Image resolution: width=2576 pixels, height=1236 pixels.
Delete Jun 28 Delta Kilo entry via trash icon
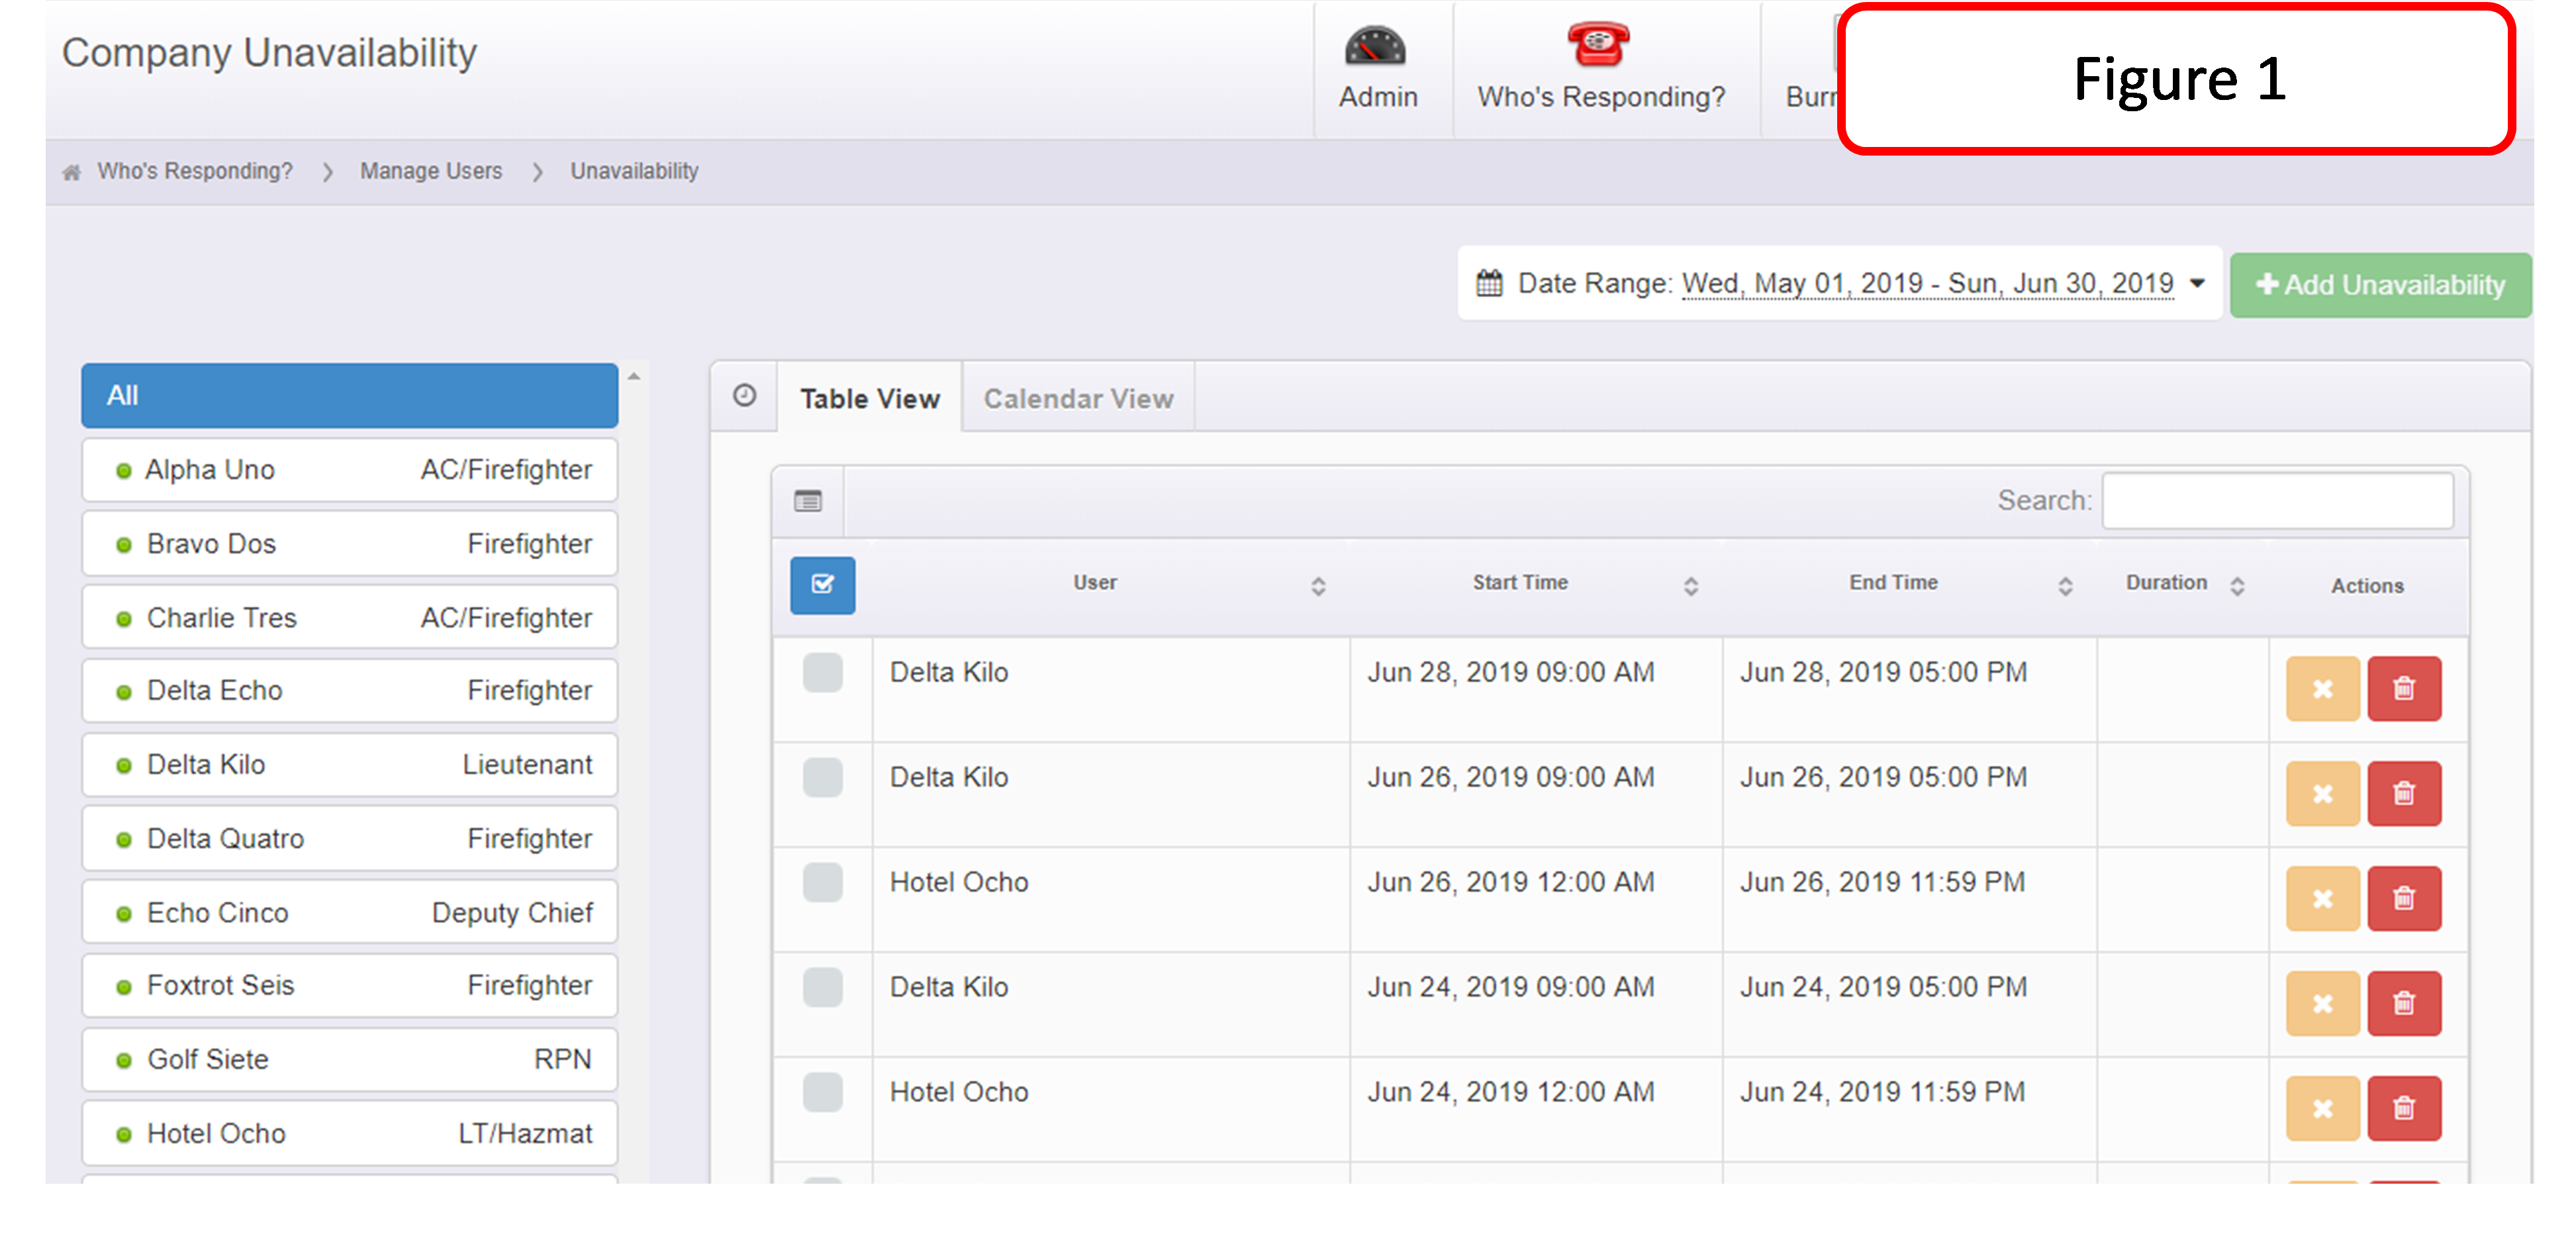2403,689
